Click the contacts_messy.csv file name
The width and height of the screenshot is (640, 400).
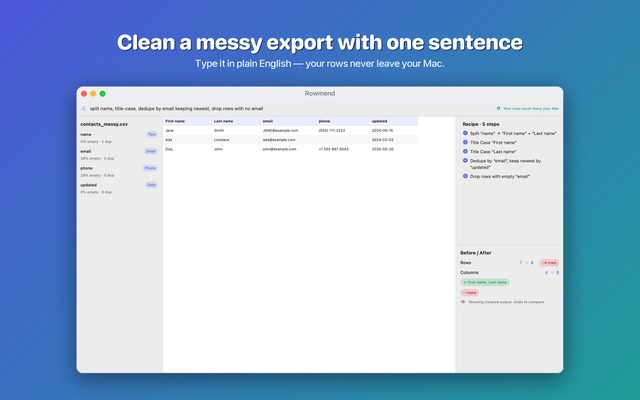[x=104, y=124]
